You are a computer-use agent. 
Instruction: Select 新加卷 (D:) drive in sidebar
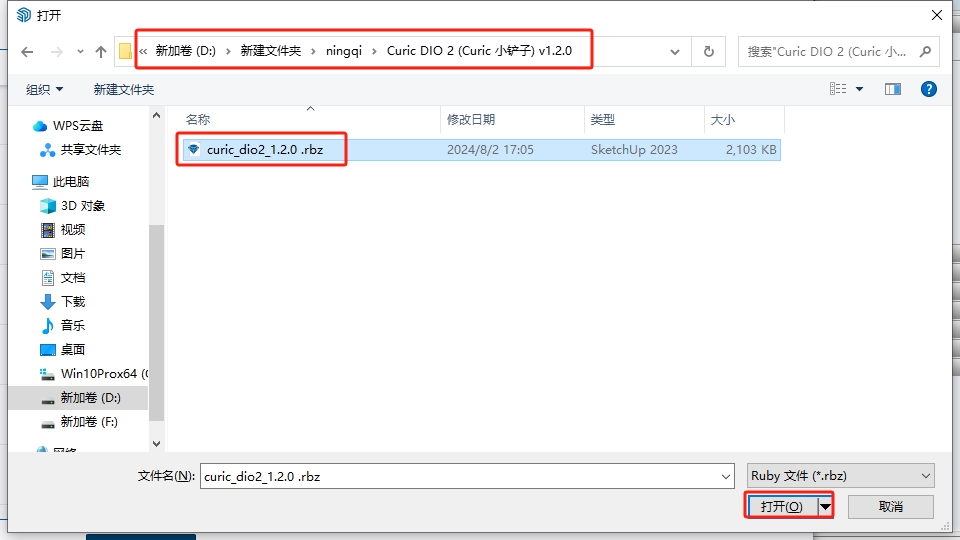point(91,398)
